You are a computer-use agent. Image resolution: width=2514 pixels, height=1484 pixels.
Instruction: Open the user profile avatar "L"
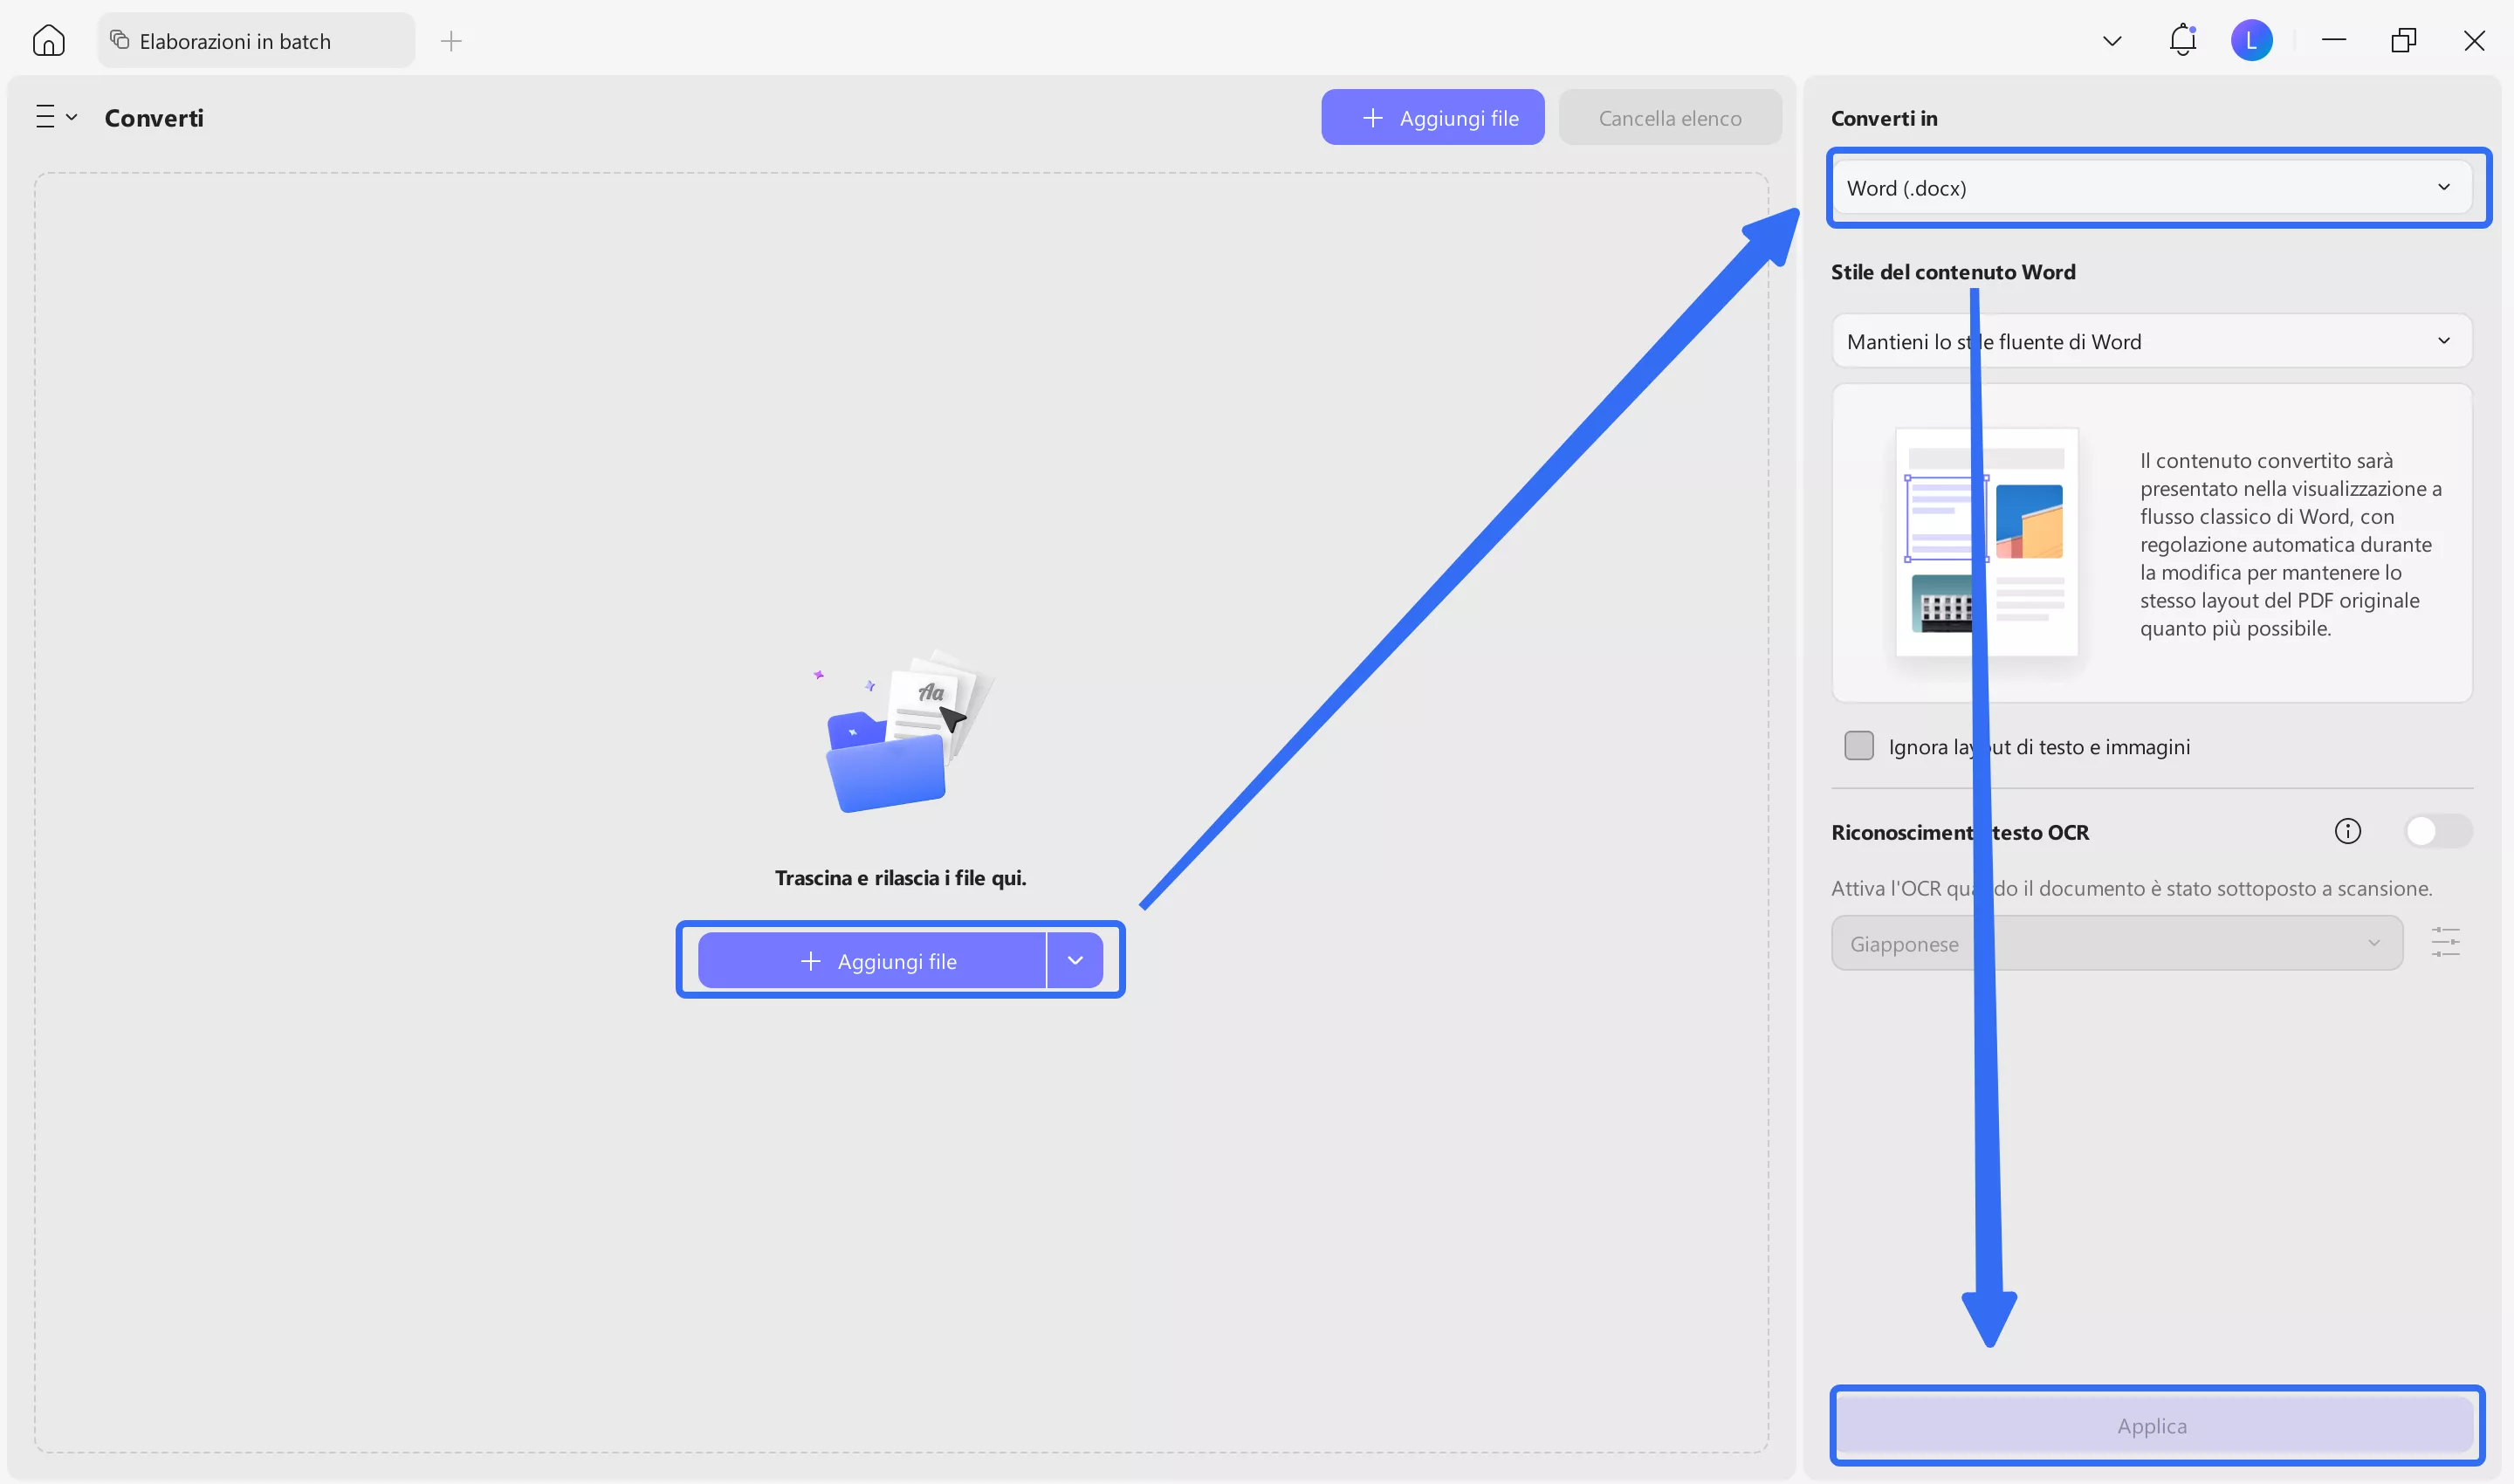pyautogui.click(x=2251, y=41)
